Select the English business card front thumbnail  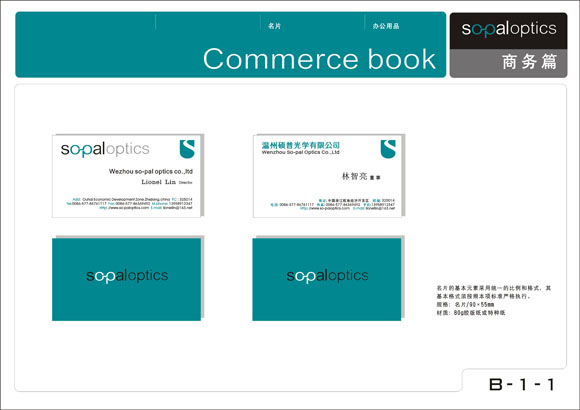coord(127,176)
